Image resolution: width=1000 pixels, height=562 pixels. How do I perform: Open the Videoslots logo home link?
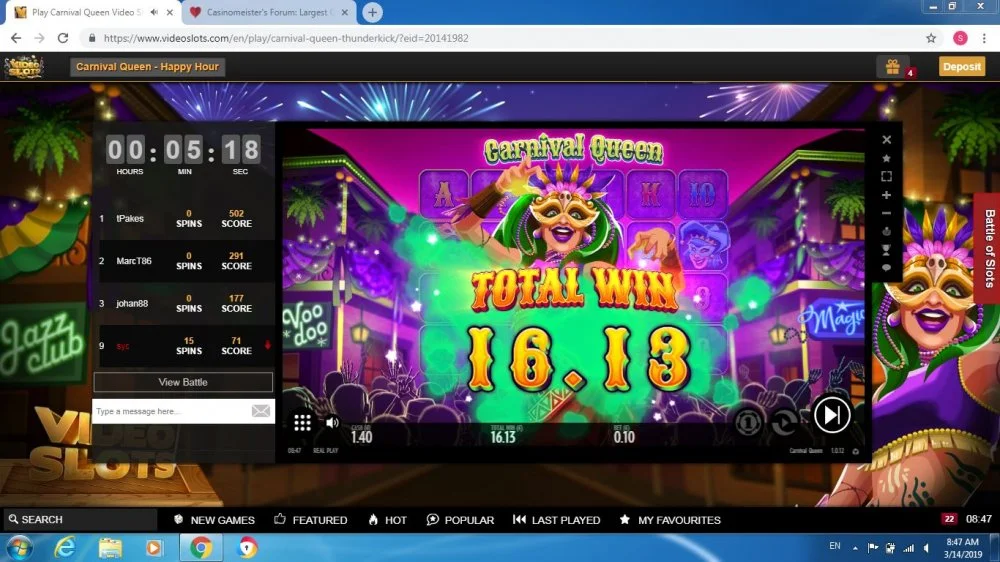(24, 66)
